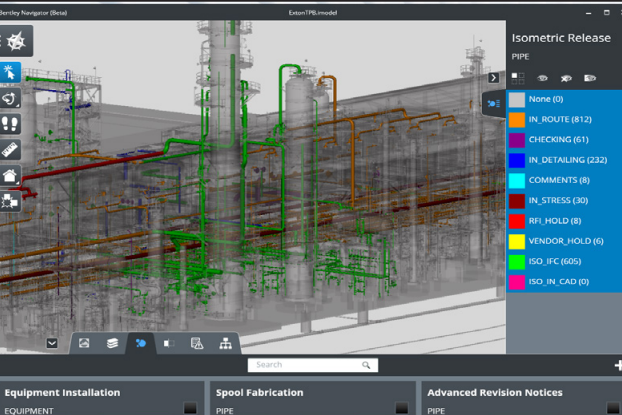The width and height of the screenshot is (622, 415).
Task: Expand the rotate view tool options
Action: (x=12, y=98)
